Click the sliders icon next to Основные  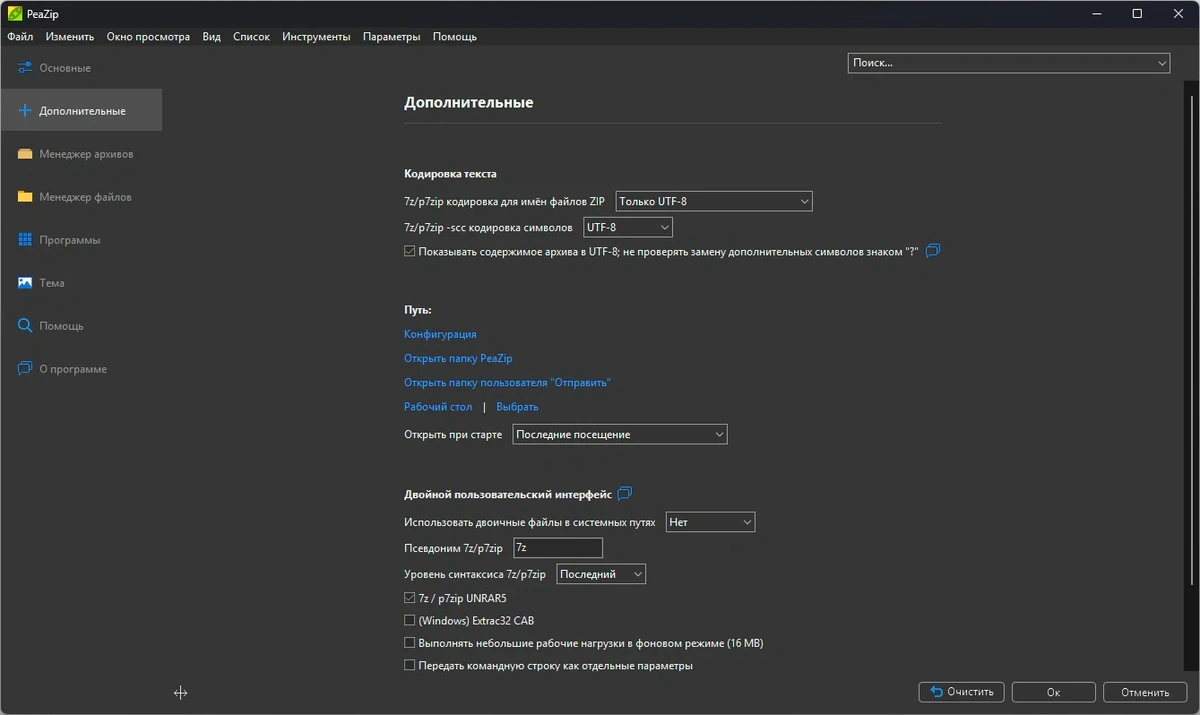pos(25,68)
